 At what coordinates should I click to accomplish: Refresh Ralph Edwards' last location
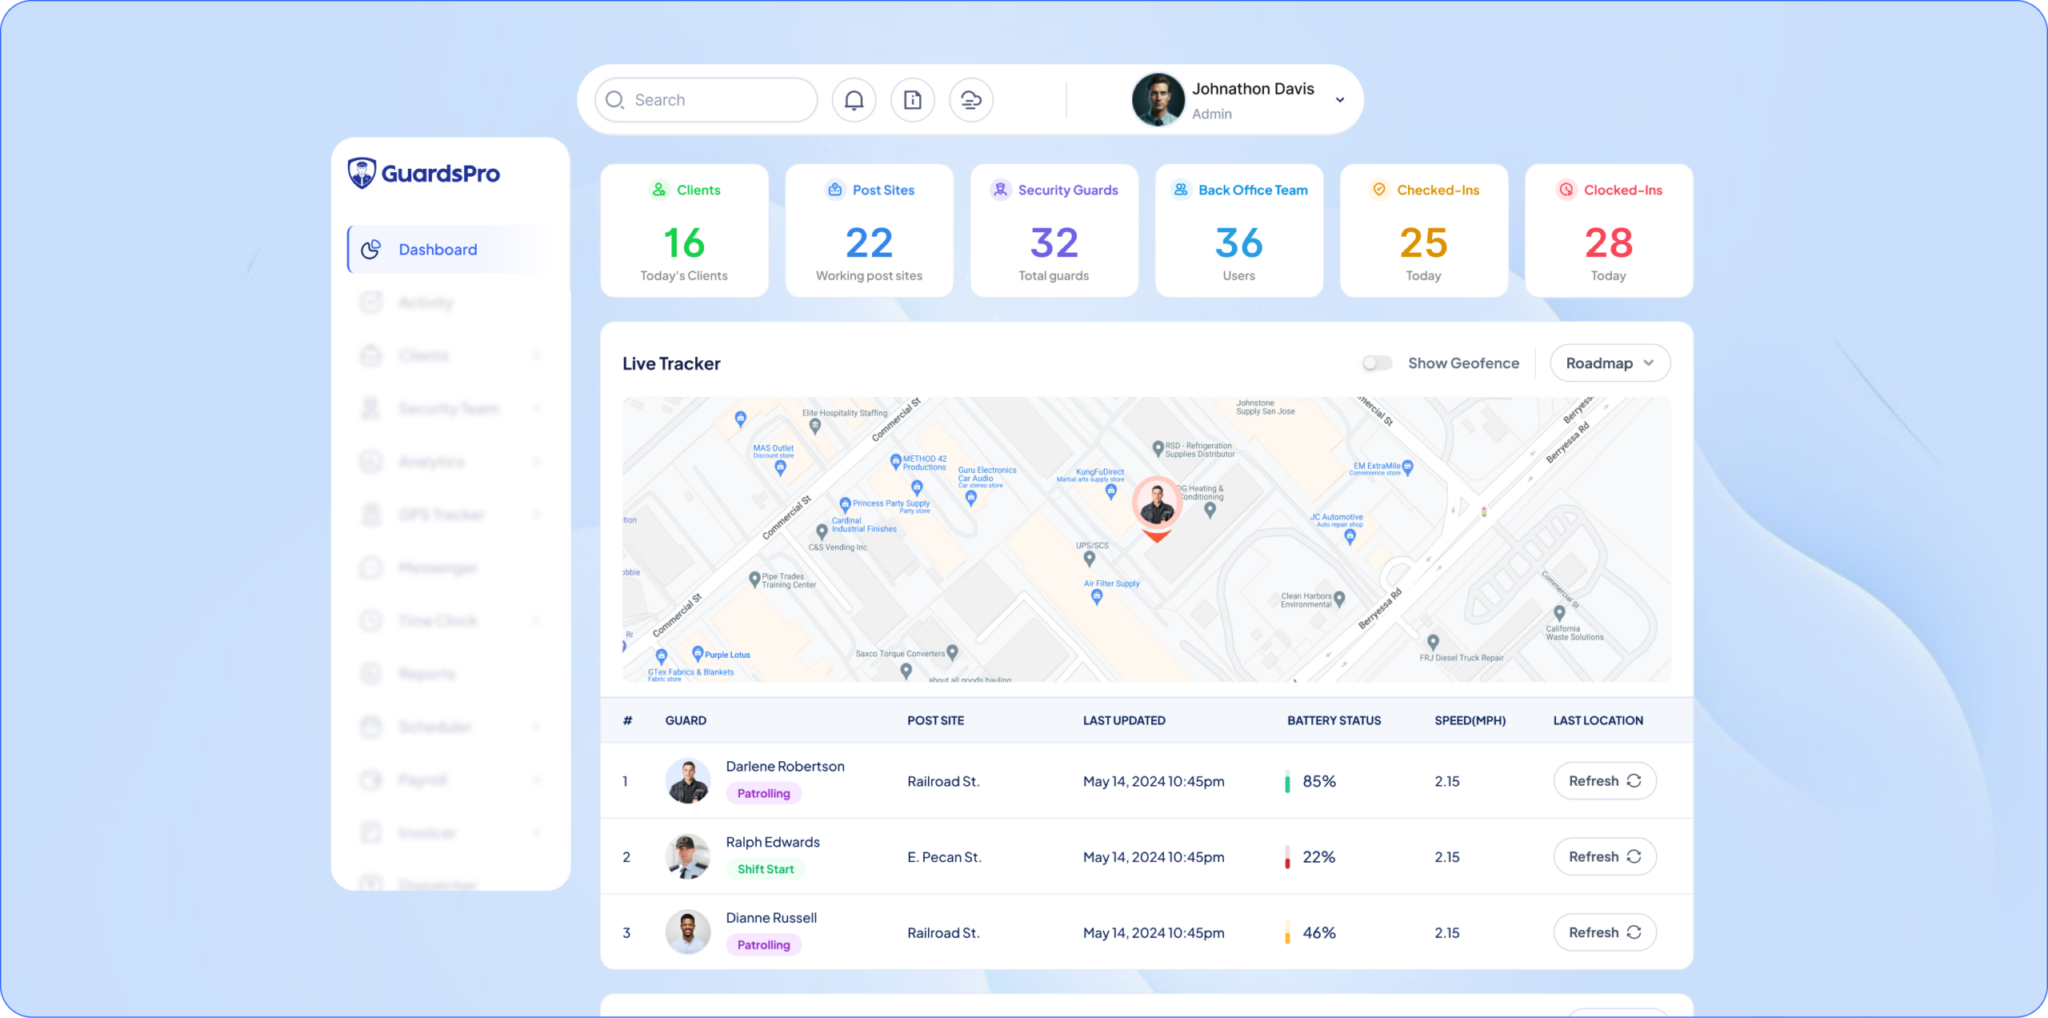click(x=1604, y=857)
